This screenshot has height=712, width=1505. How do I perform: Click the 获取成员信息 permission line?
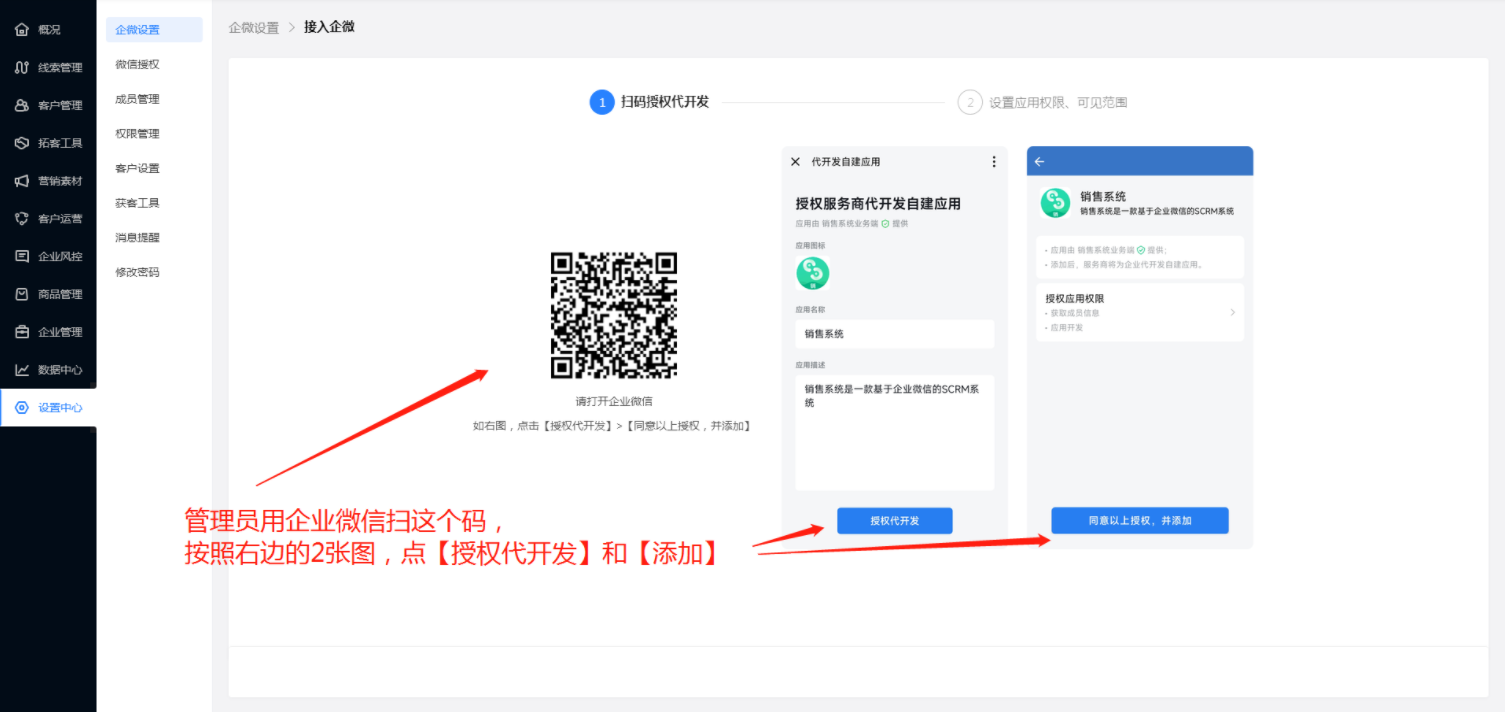(x=1073, y=313)
